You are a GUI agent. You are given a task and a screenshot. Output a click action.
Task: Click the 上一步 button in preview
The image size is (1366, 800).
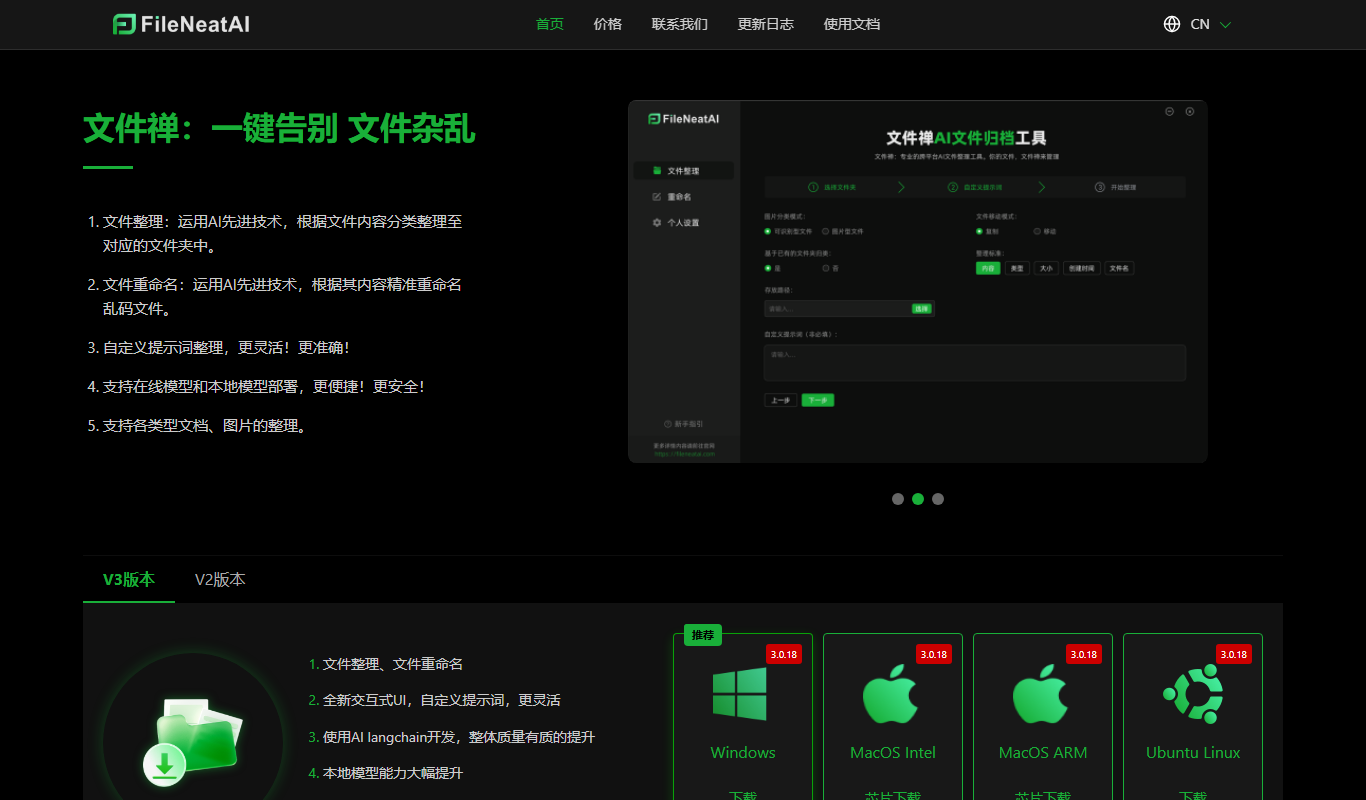(780, 400)
